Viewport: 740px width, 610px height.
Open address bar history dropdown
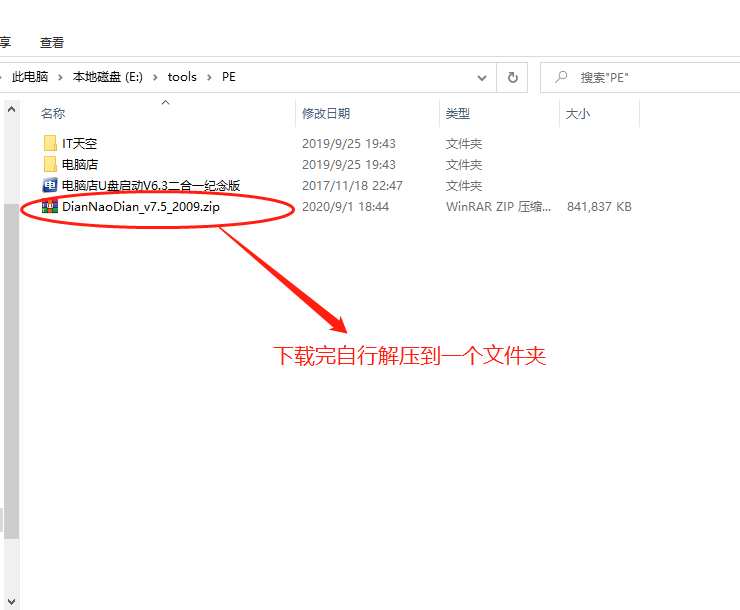point(482,78)
